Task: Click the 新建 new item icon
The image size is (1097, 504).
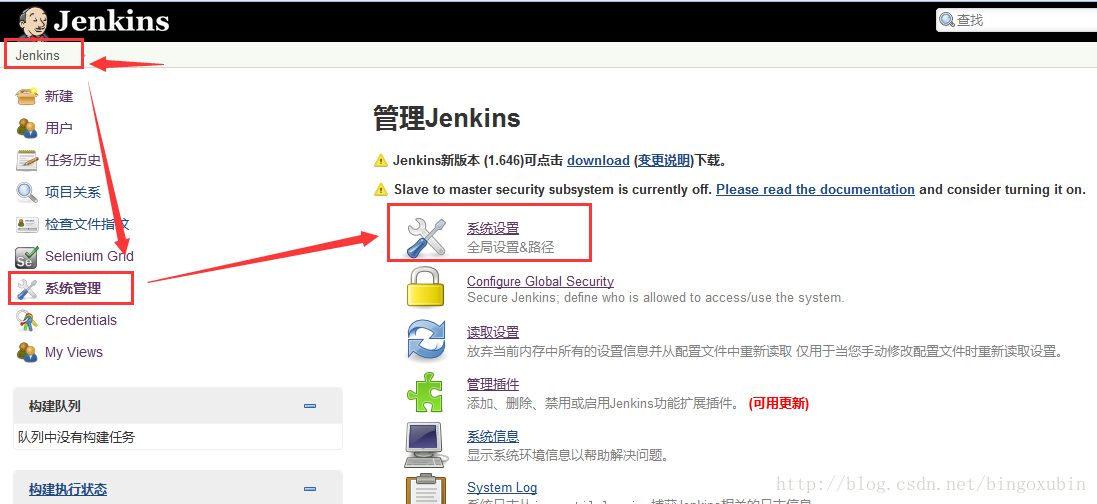Action: click(27, 96)
